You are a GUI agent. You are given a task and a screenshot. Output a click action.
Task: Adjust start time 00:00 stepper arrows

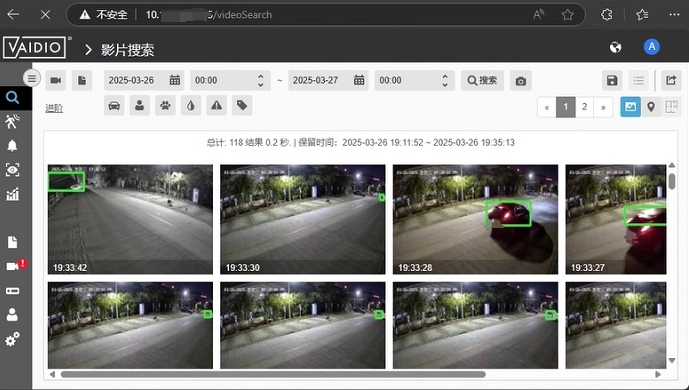click(x=261, y=80)
